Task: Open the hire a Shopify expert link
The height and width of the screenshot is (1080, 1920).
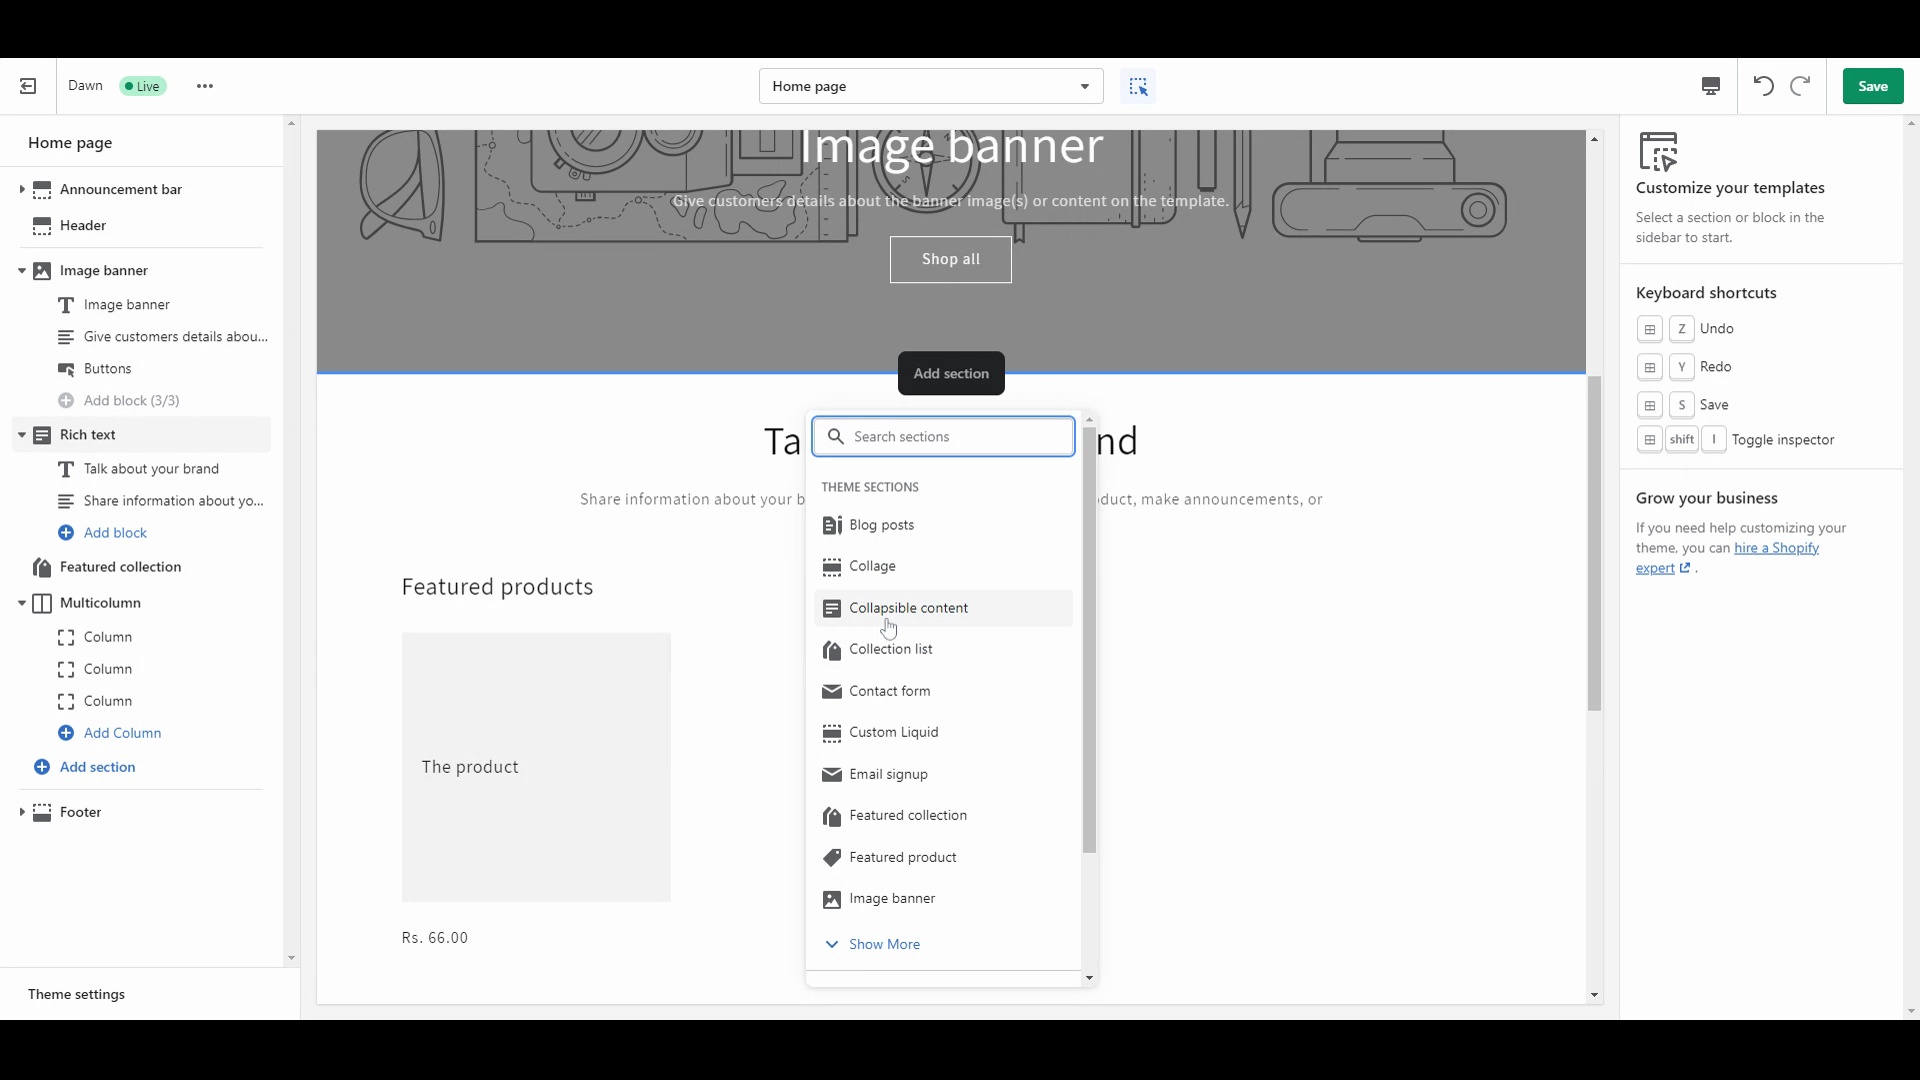Action: coord(1776,548)
